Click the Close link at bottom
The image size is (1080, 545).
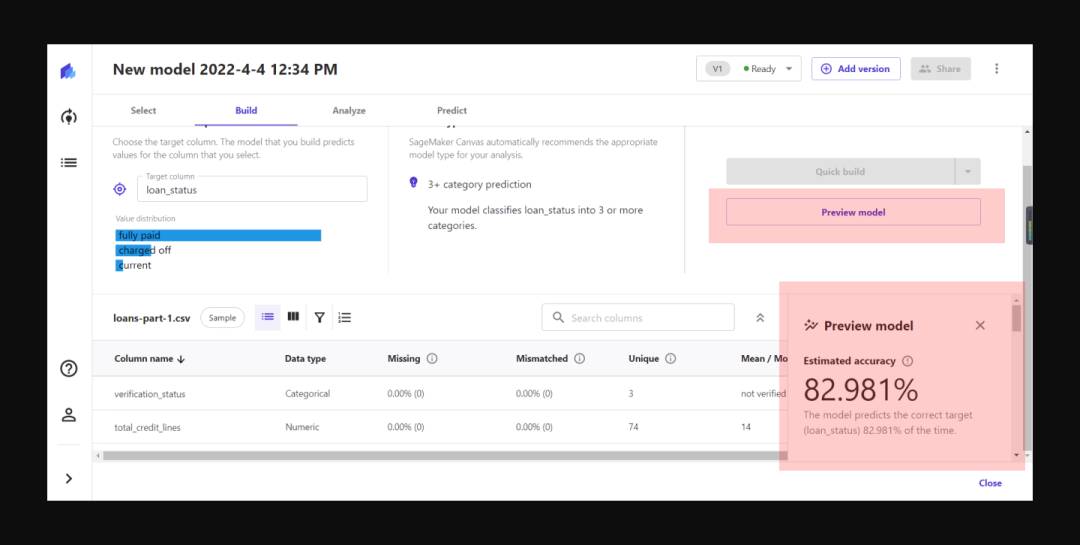point(990,483)
